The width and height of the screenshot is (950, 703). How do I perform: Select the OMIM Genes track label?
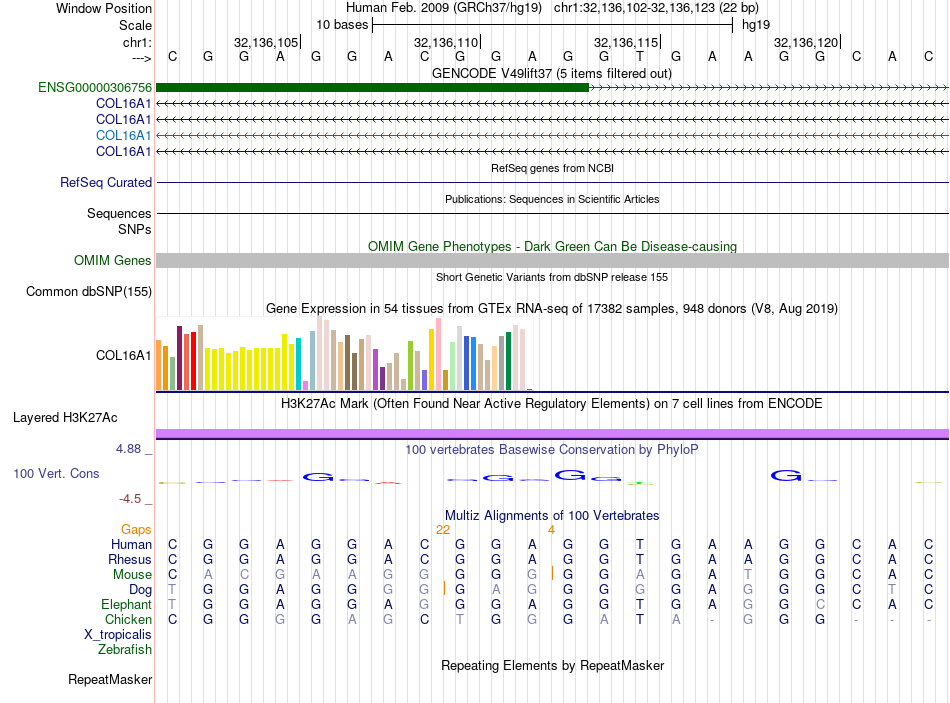pyautogui.click(x=112, y=260)
